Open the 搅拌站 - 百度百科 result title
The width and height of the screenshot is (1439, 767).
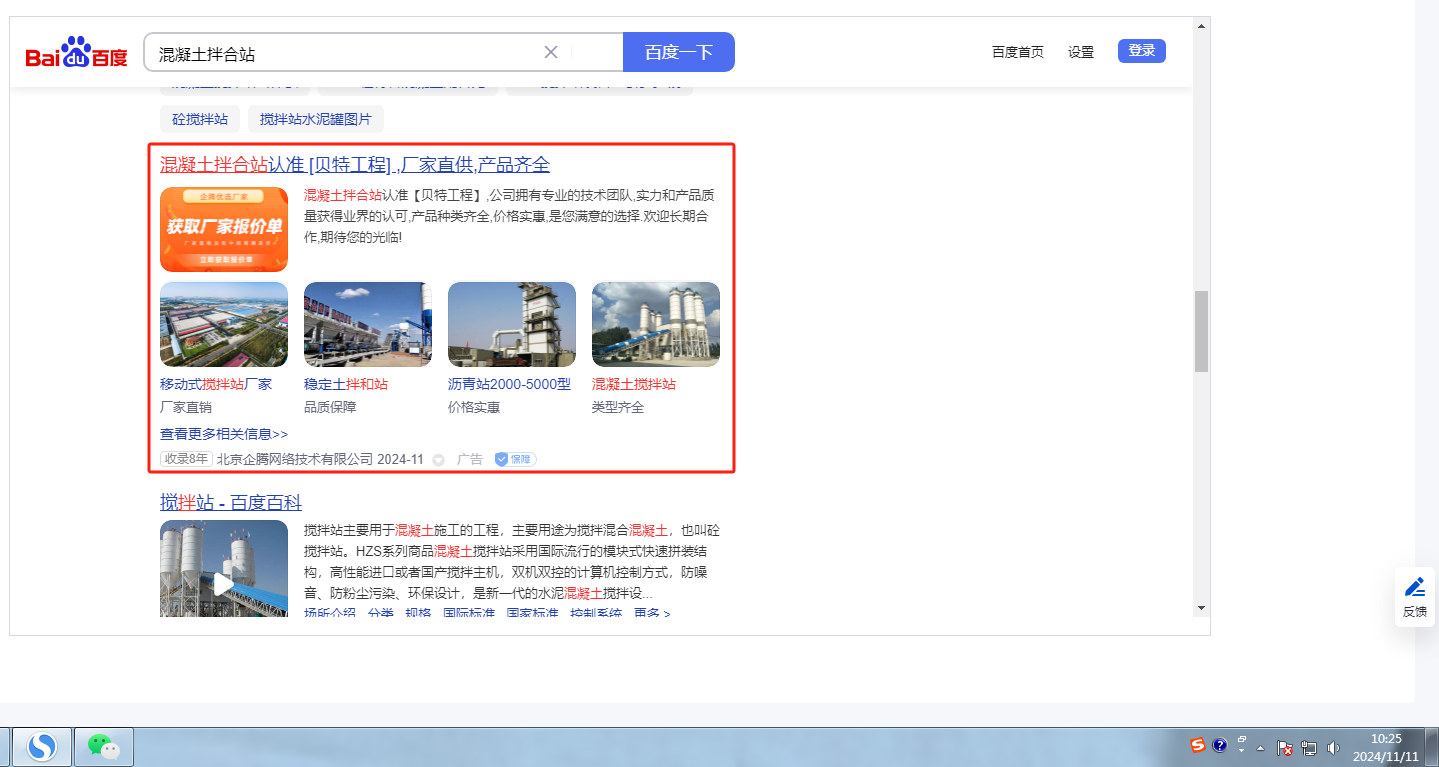click(x=231, y=502)
